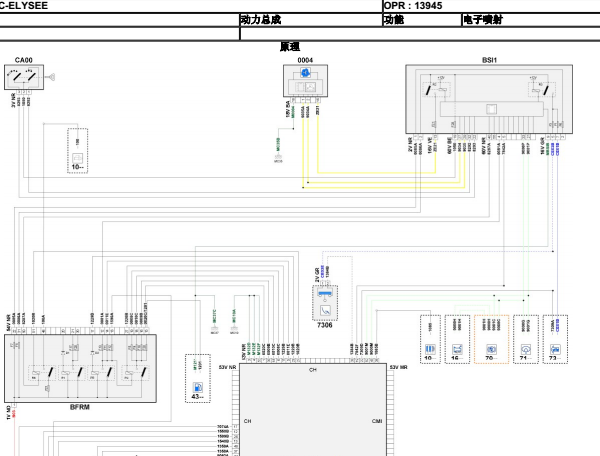The width and height of the screenshot is (600, 456).
Task: Click the red wire label below BFRM
Action: (x=14, y=413)
